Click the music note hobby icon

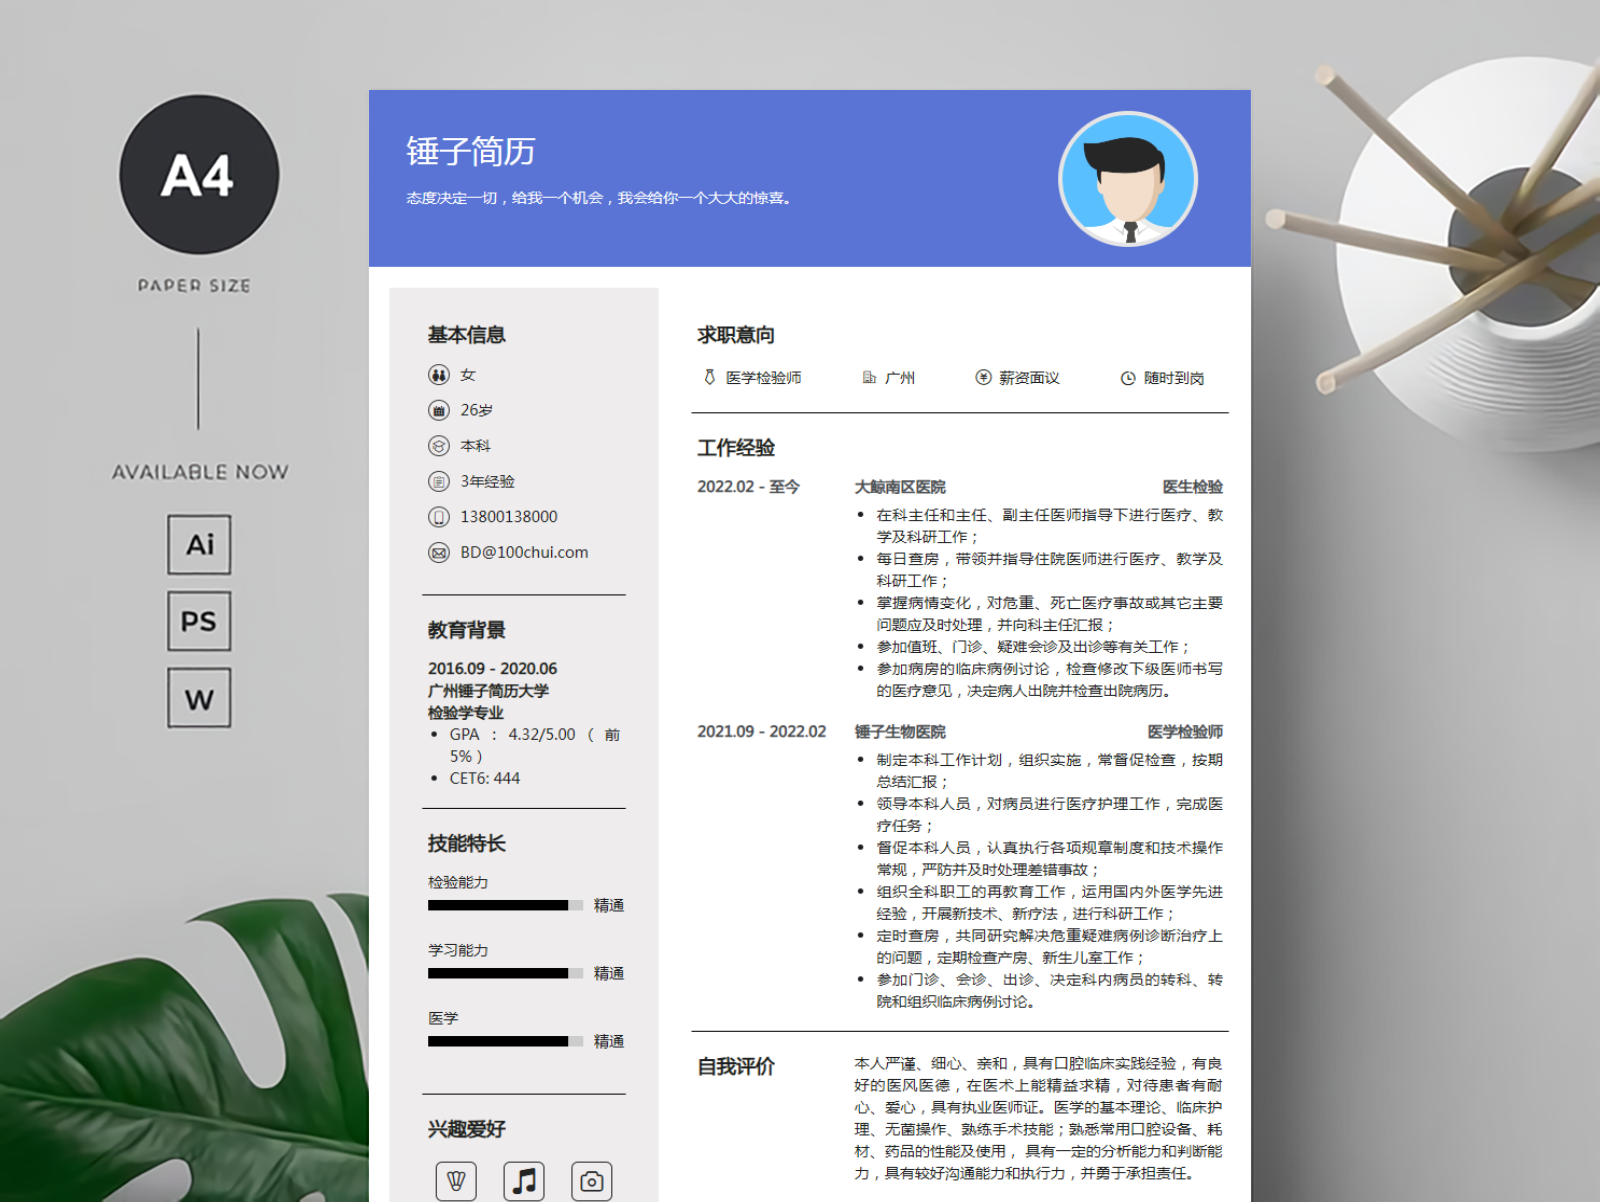point(524,1181)
